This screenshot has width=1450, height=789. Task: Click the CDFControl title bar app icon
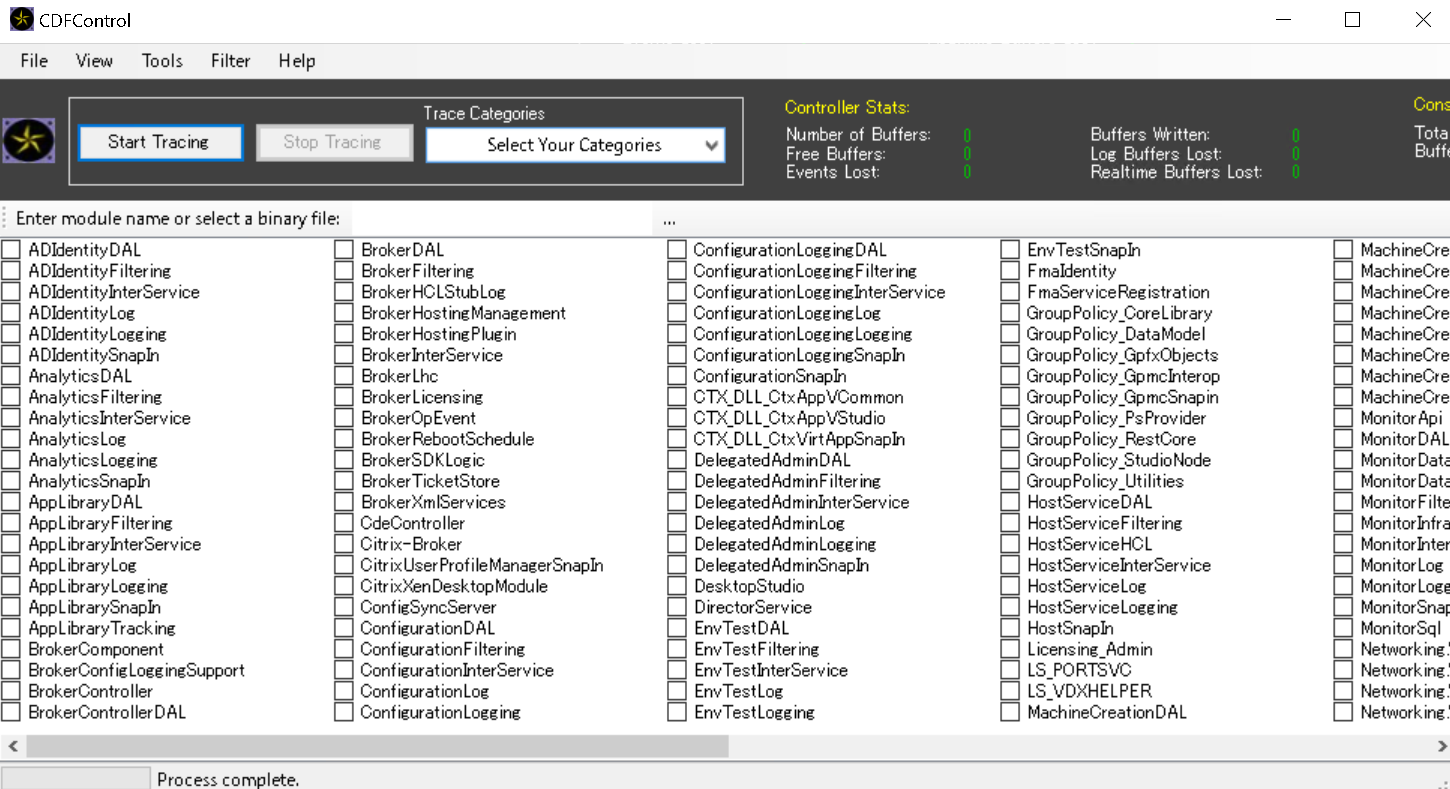[22, 20]
